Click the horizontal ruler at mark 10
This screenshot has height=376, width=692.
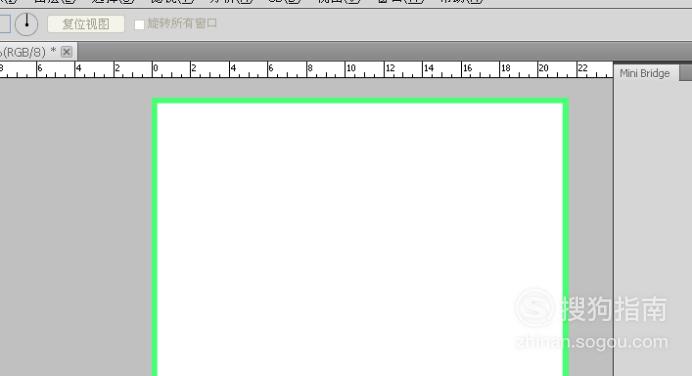(351, 68)
